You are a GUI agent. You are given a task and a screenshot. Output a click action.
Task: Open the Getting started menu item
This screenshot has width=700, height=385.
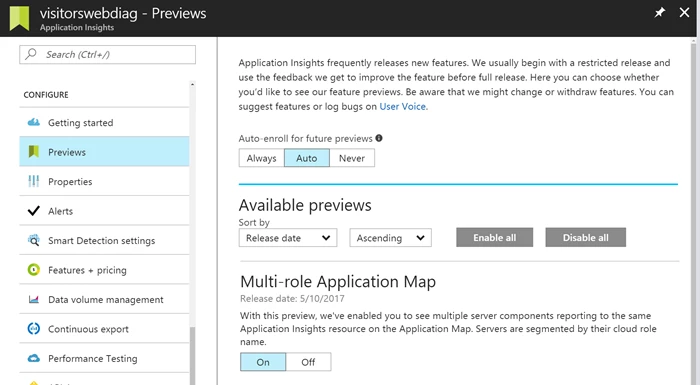pyautogui.click(x=104, y=122)
